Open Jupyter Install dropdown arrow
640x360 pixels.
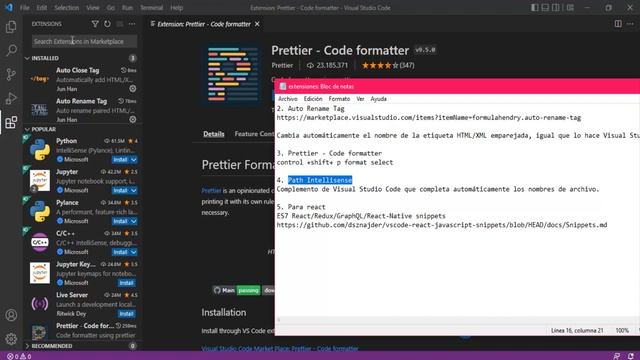click(133, 191)
